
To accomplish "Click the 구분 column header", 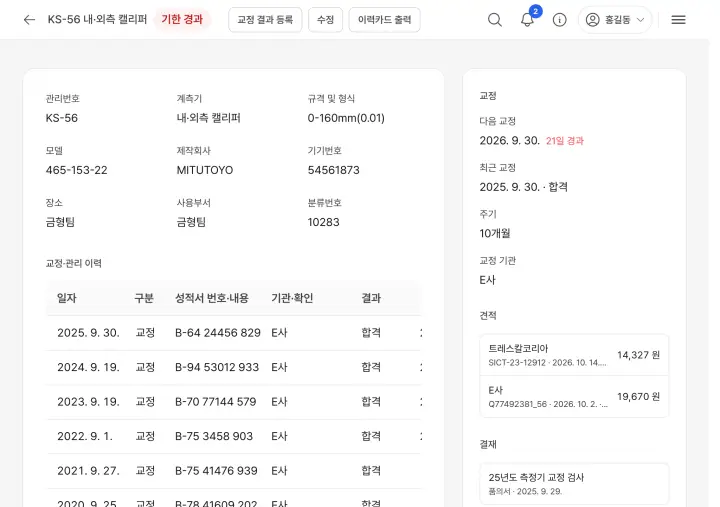I will pyautogui.click(x=144, y=298).
